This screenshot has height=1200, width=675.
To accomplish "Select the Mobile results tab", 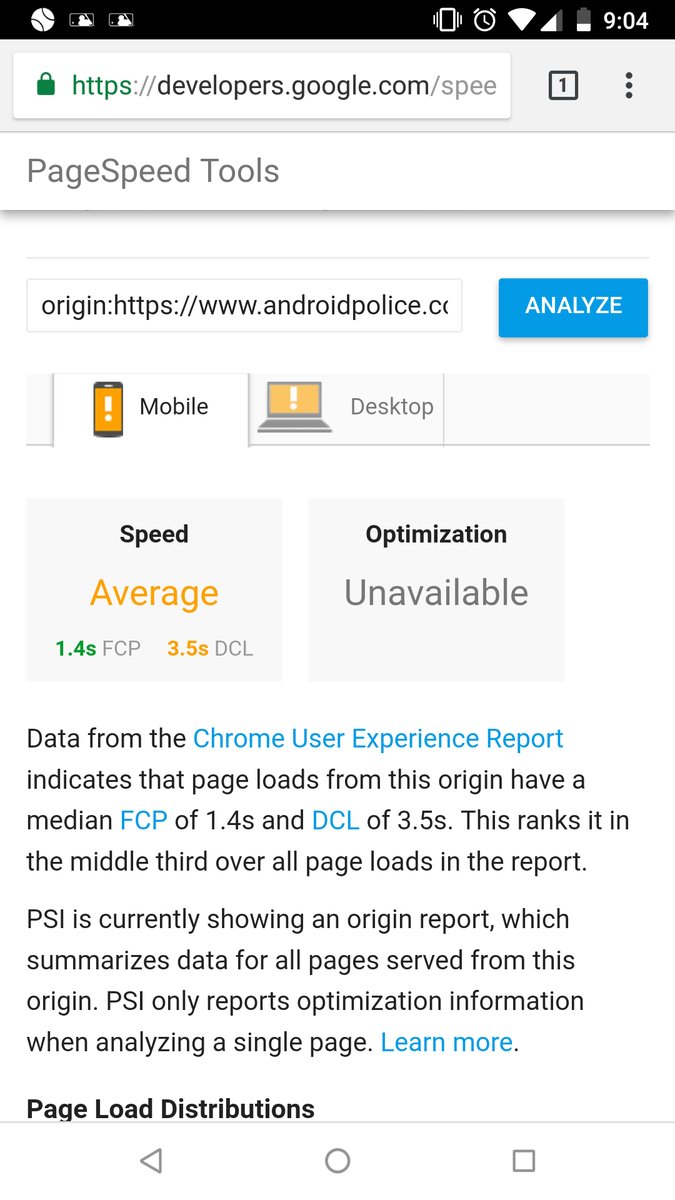I will click(173, 407).
